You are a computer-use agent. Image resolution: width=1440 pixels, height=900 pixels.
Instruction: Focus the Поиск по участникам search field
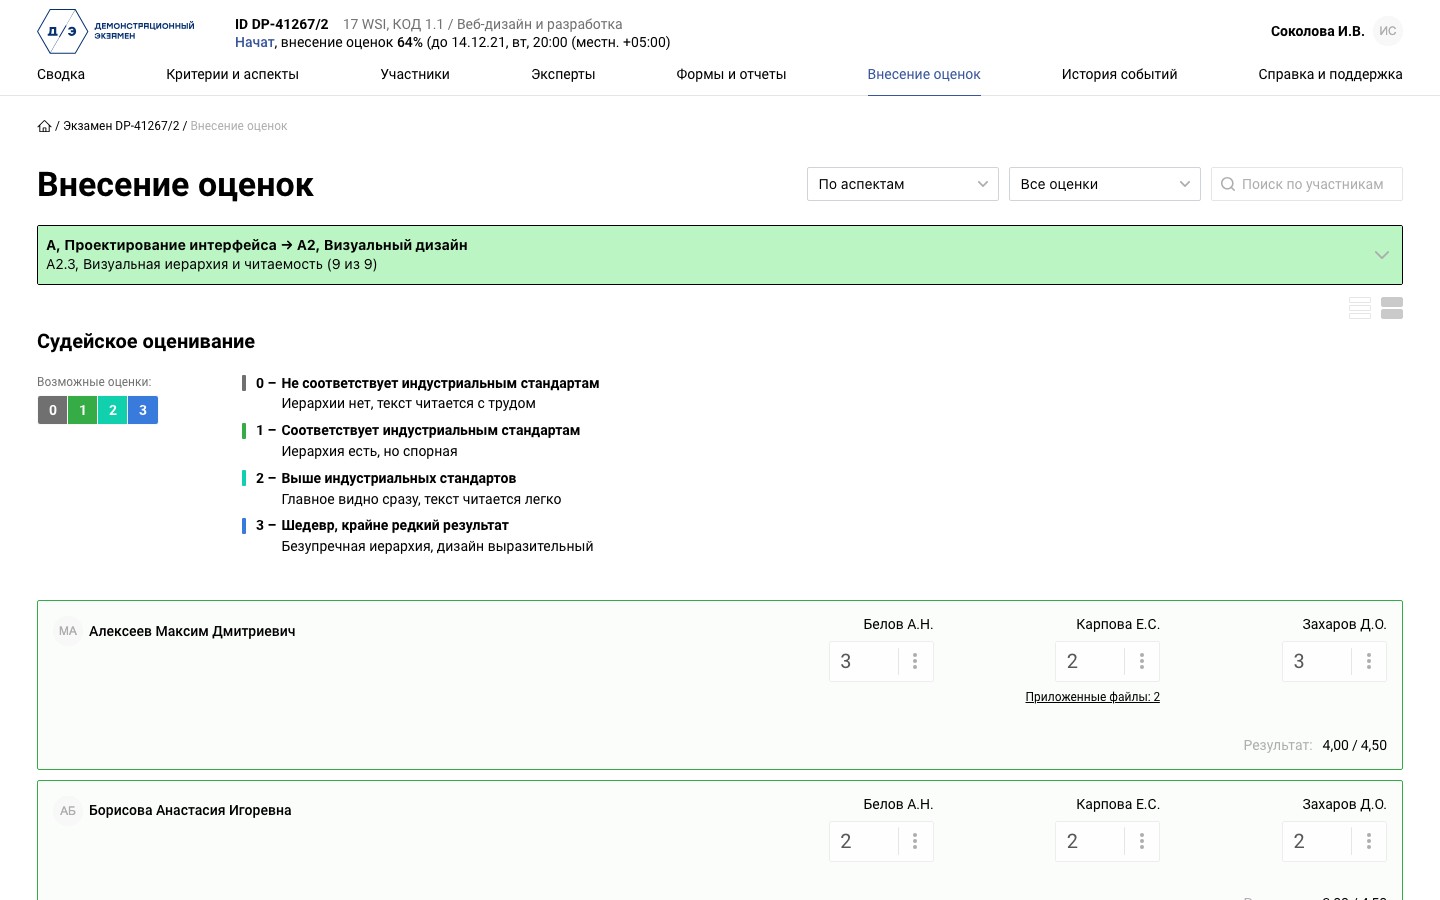1307,184
